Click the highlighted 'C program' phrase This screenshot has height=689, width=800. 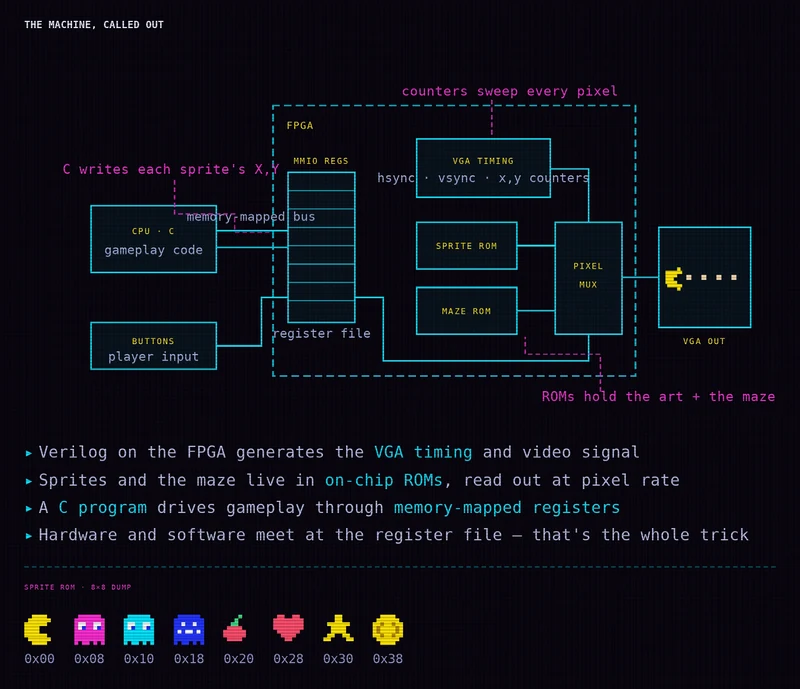pyautogui.click(x=103, y=508)
